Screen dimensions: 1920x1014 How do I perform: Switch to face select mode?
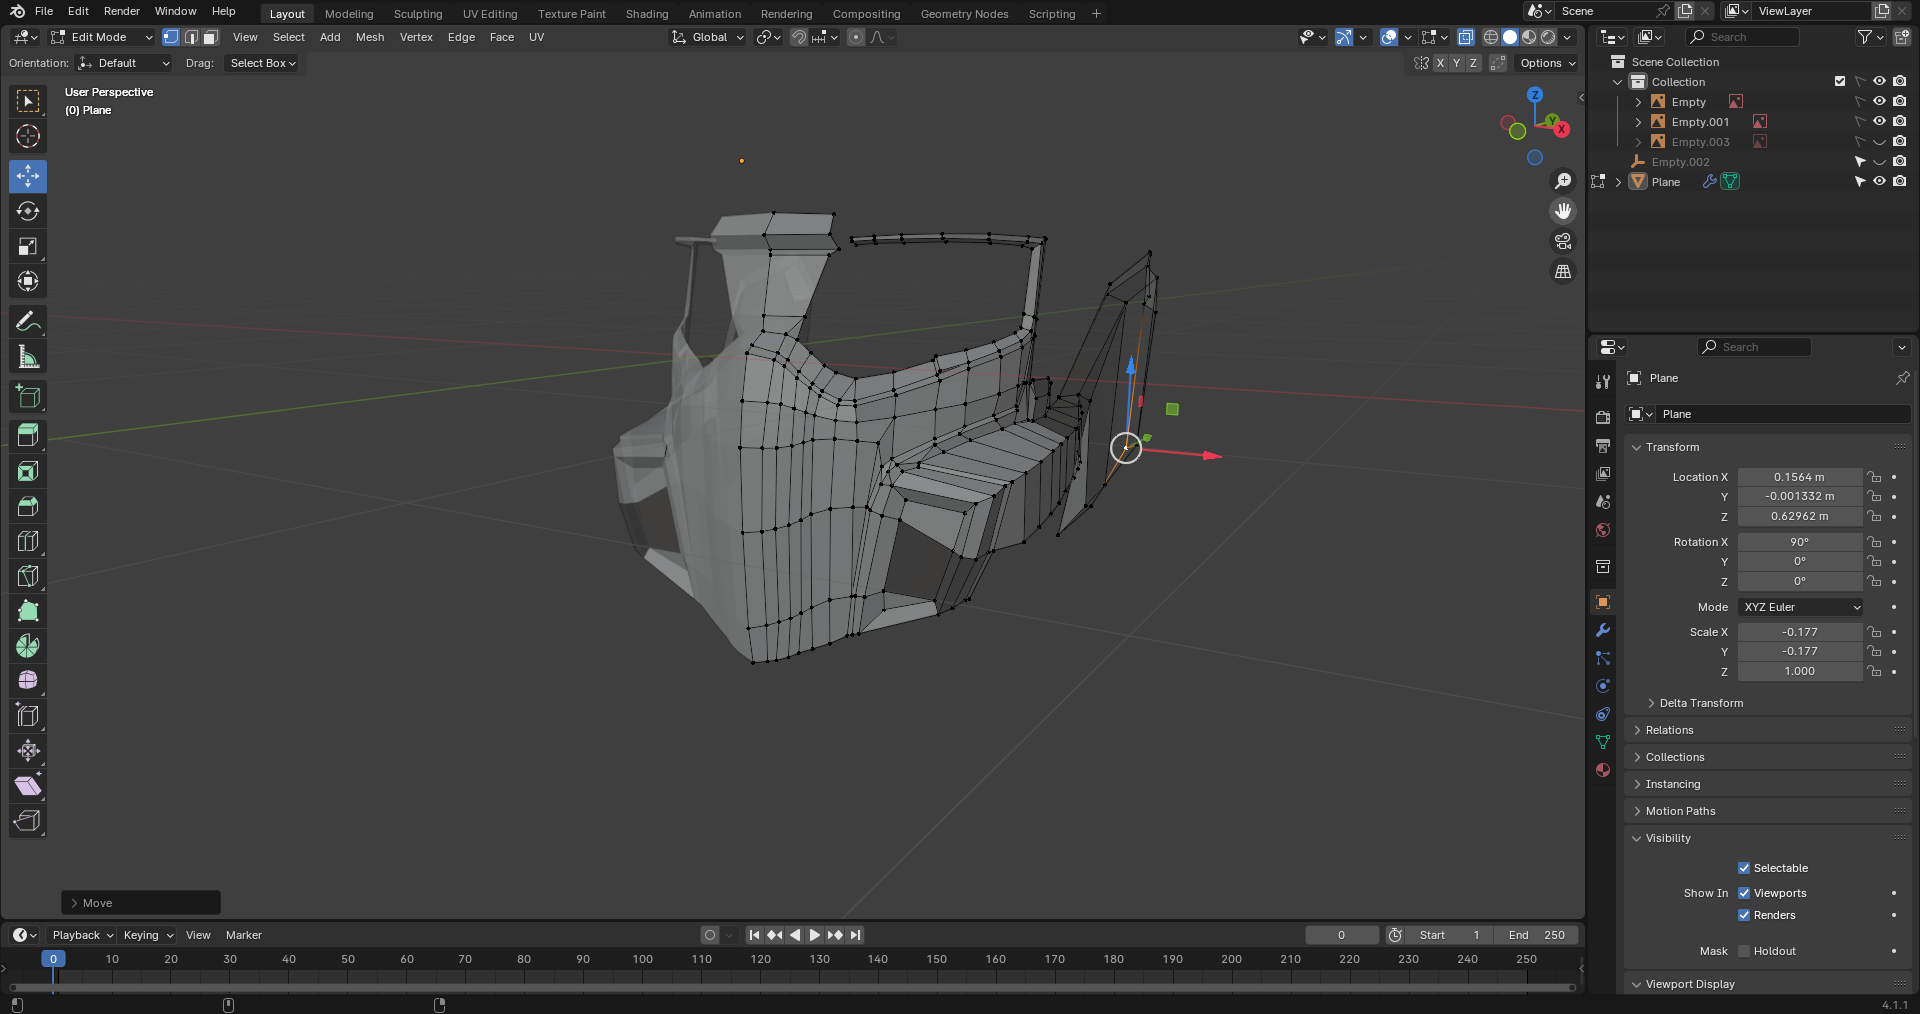click(x=210, y=37)
